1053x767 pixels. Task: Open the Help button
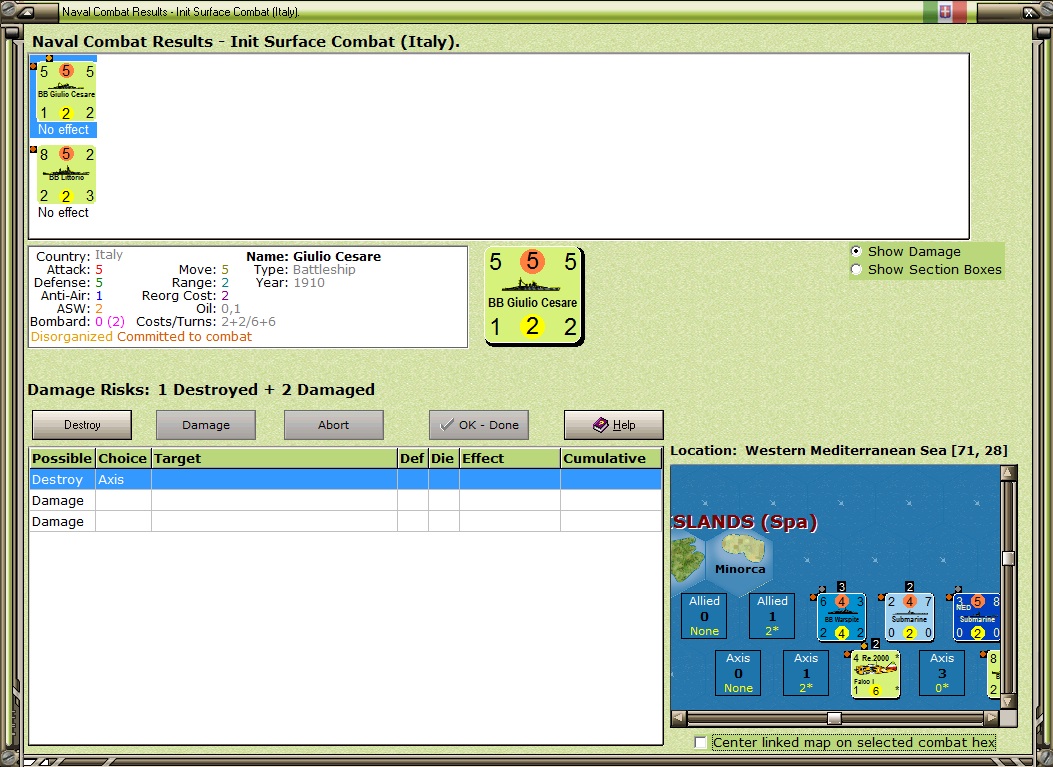pyautogui.click(x=614, y=425)
